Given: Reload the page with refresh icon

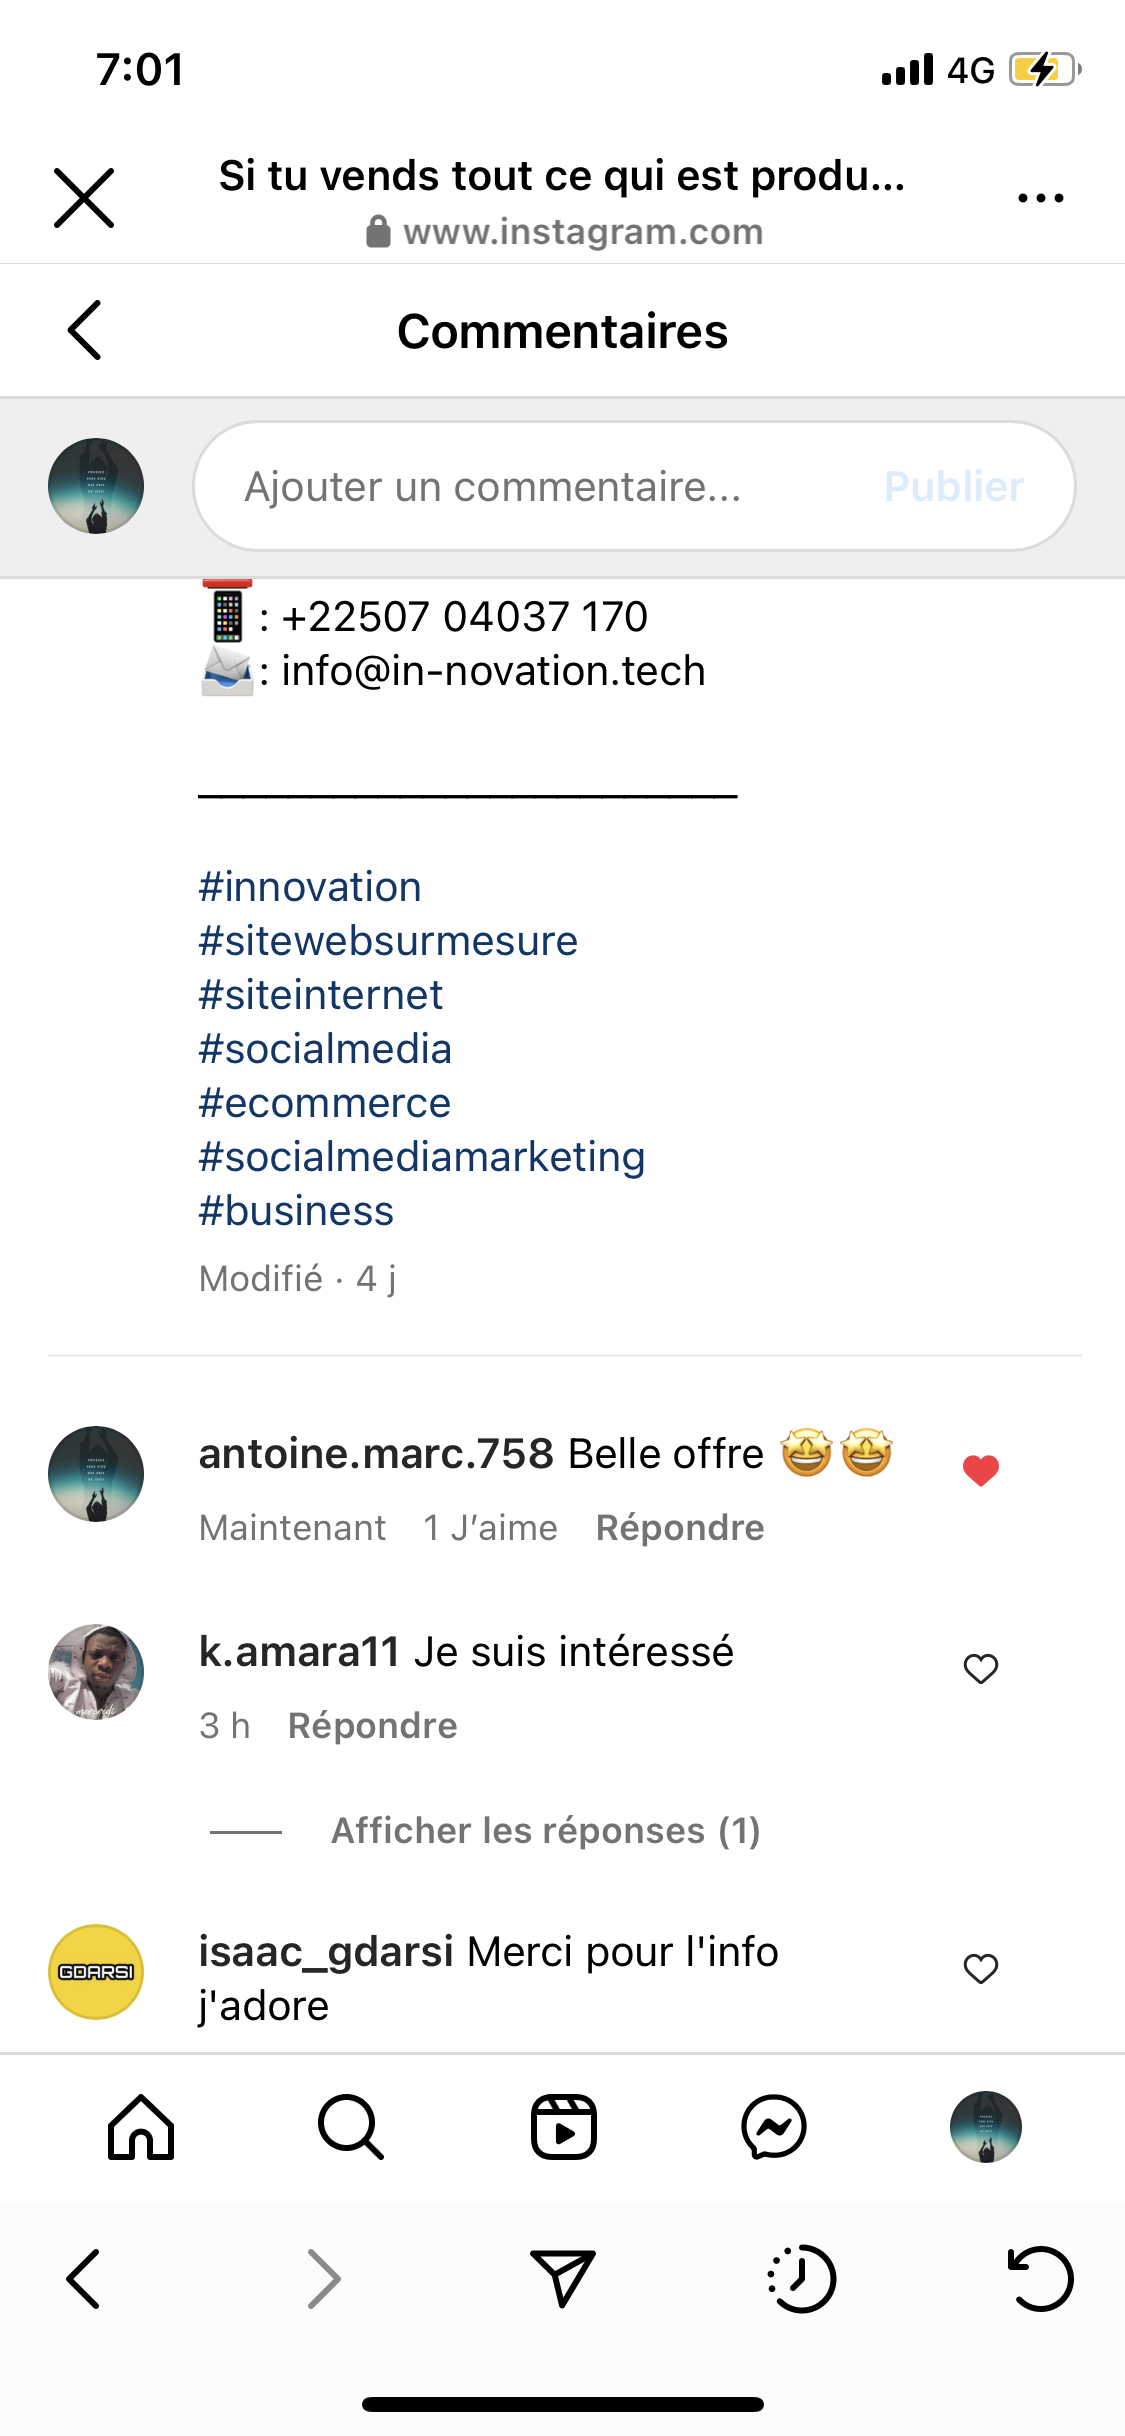Looking at the screenshot, I should click(x=1040, y=2279).
